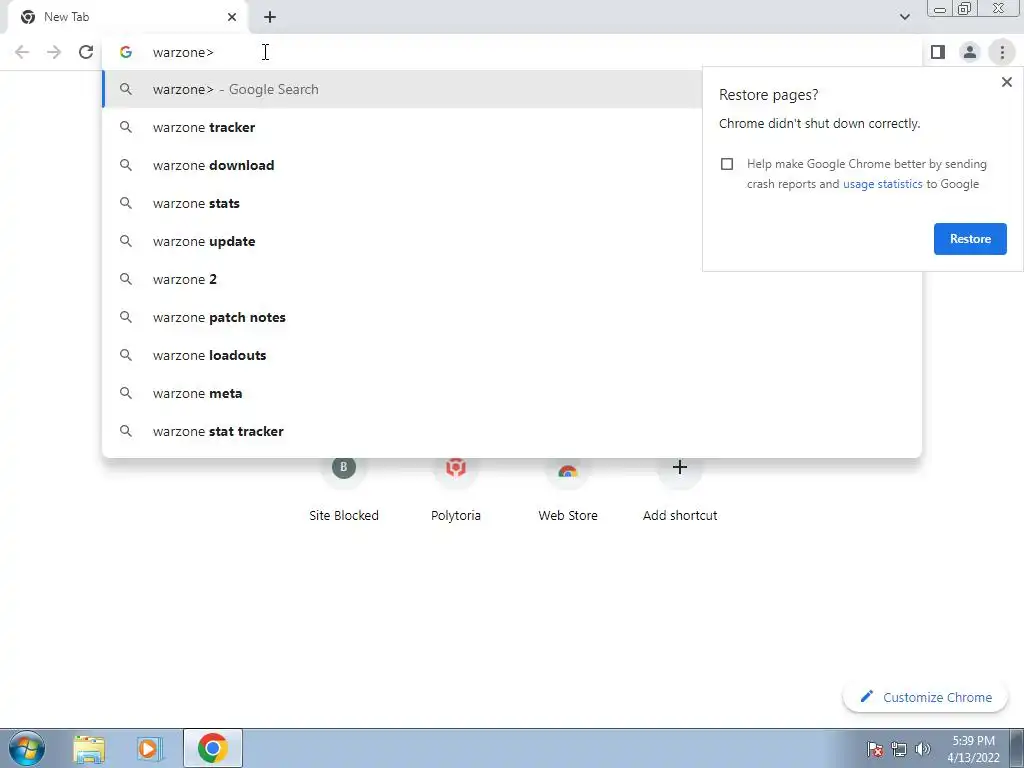Screen dimensions: 1024x768
Task: Dismiss the Restore pages popup
Action: coord(1006,82)
